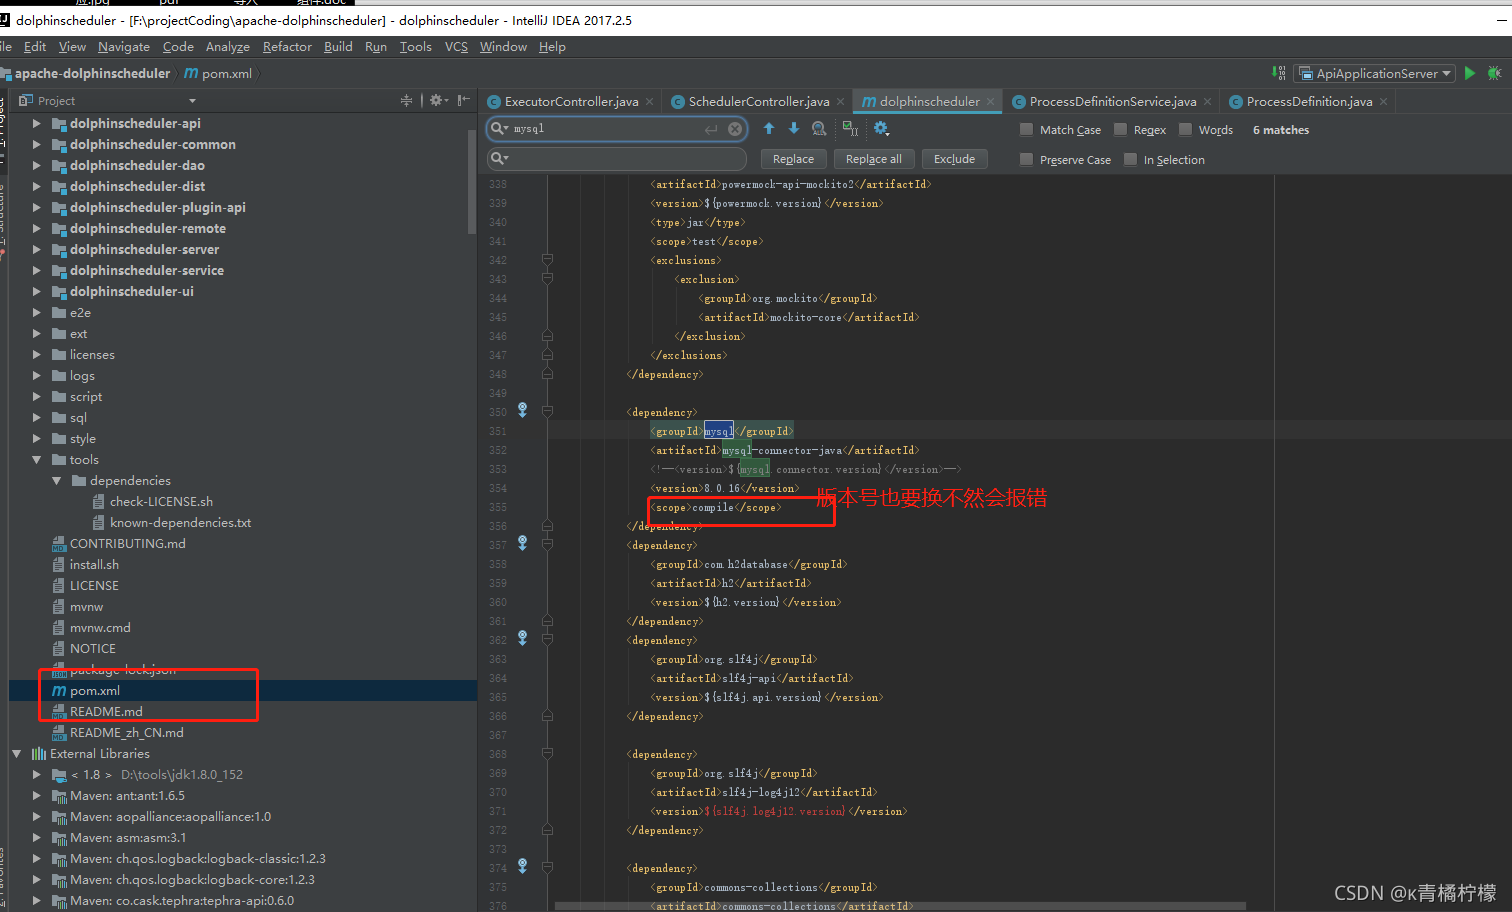Close the ProcessDefinition.java tab
Viewport: 1512px width, 912px height.
1384,101
